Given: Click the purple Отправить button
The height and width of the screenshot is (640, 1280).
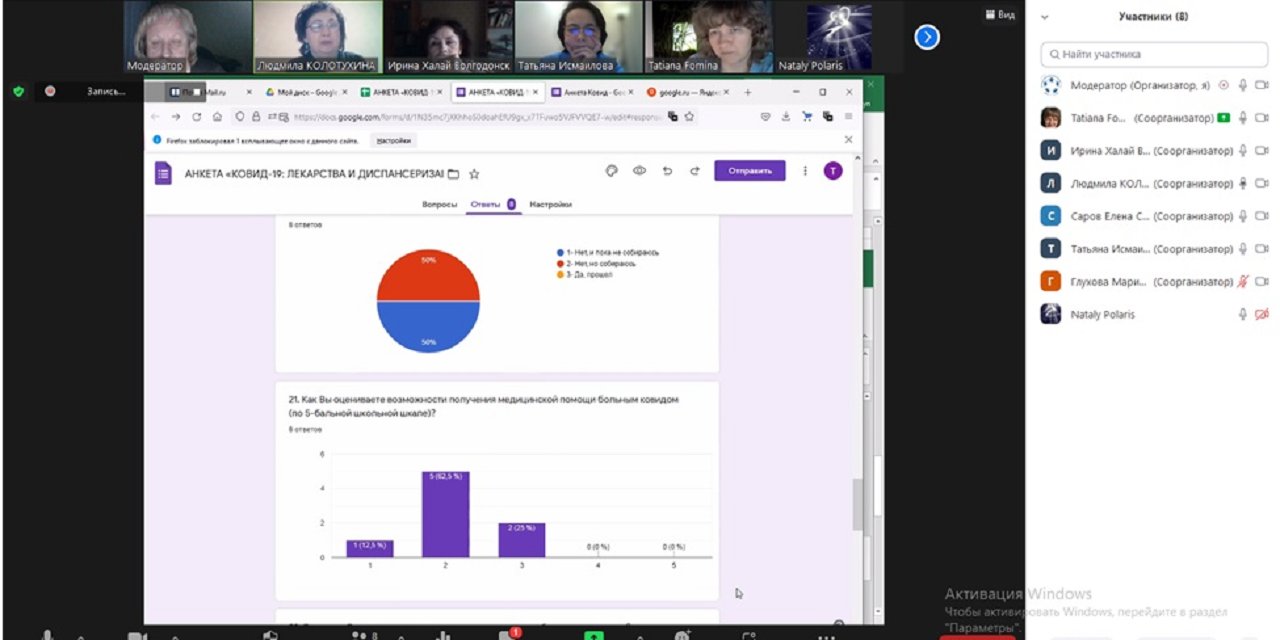Looking at the screenshot, I should tap(749, 171).
